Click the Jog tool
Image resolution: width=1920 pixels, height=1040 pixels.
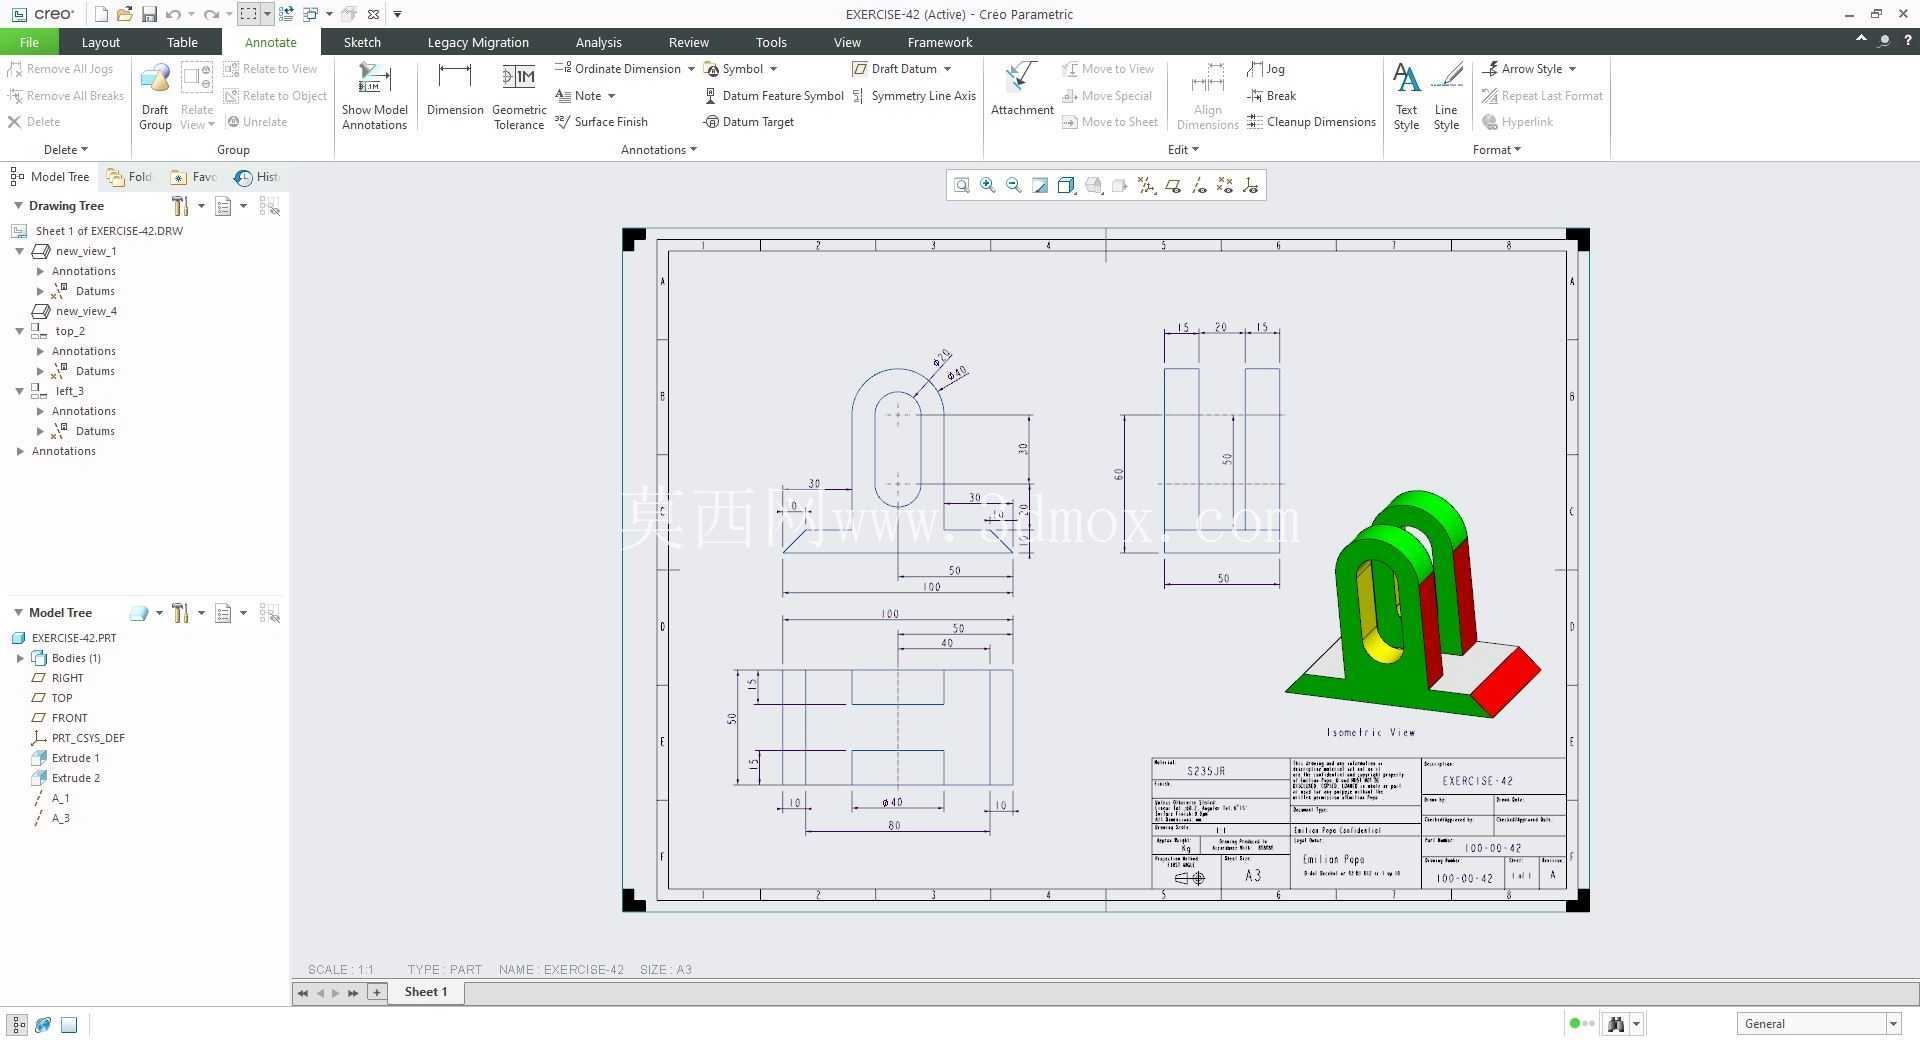(x=1266, y=69)
